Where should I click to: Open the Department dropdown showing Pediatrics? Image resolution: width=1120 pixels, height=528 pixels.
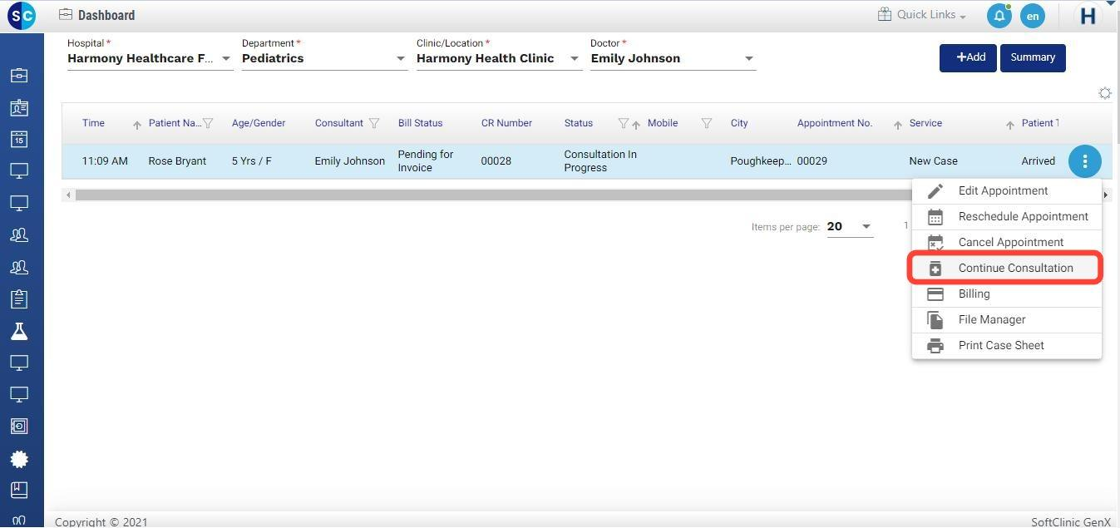(x=324, y=59)
